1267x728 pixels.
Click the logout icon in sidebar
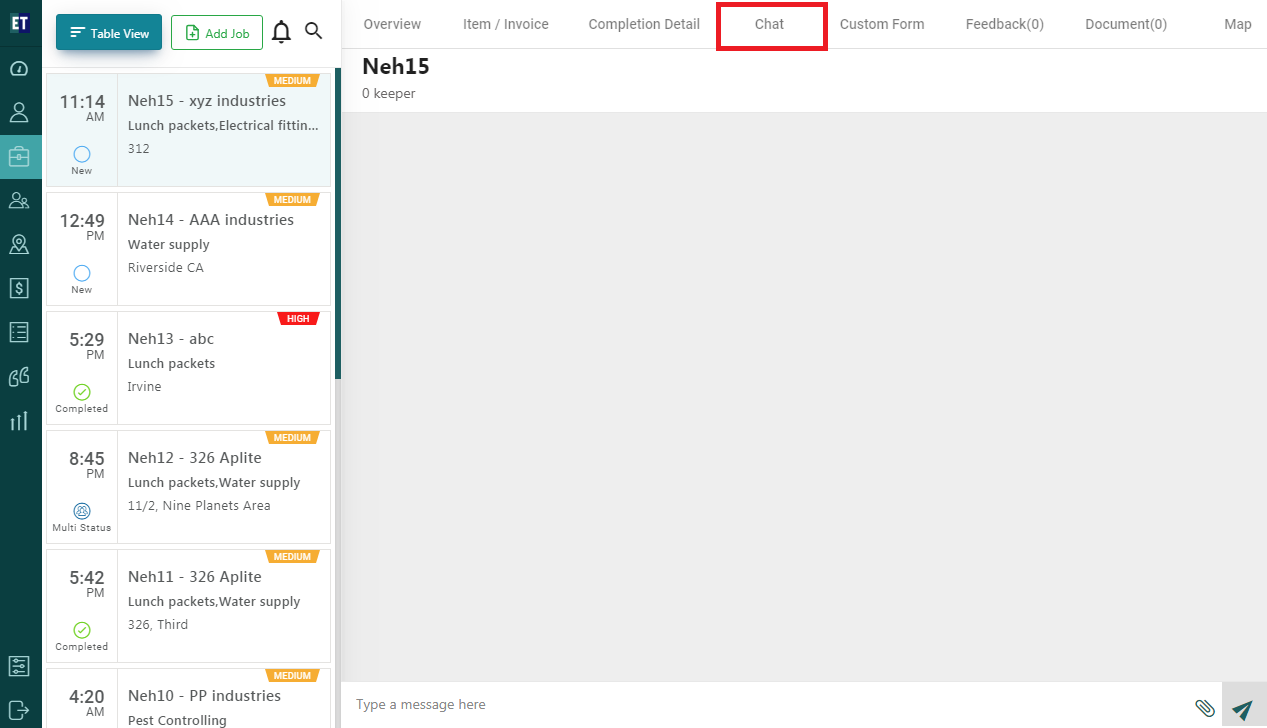(x=19, y=709)
